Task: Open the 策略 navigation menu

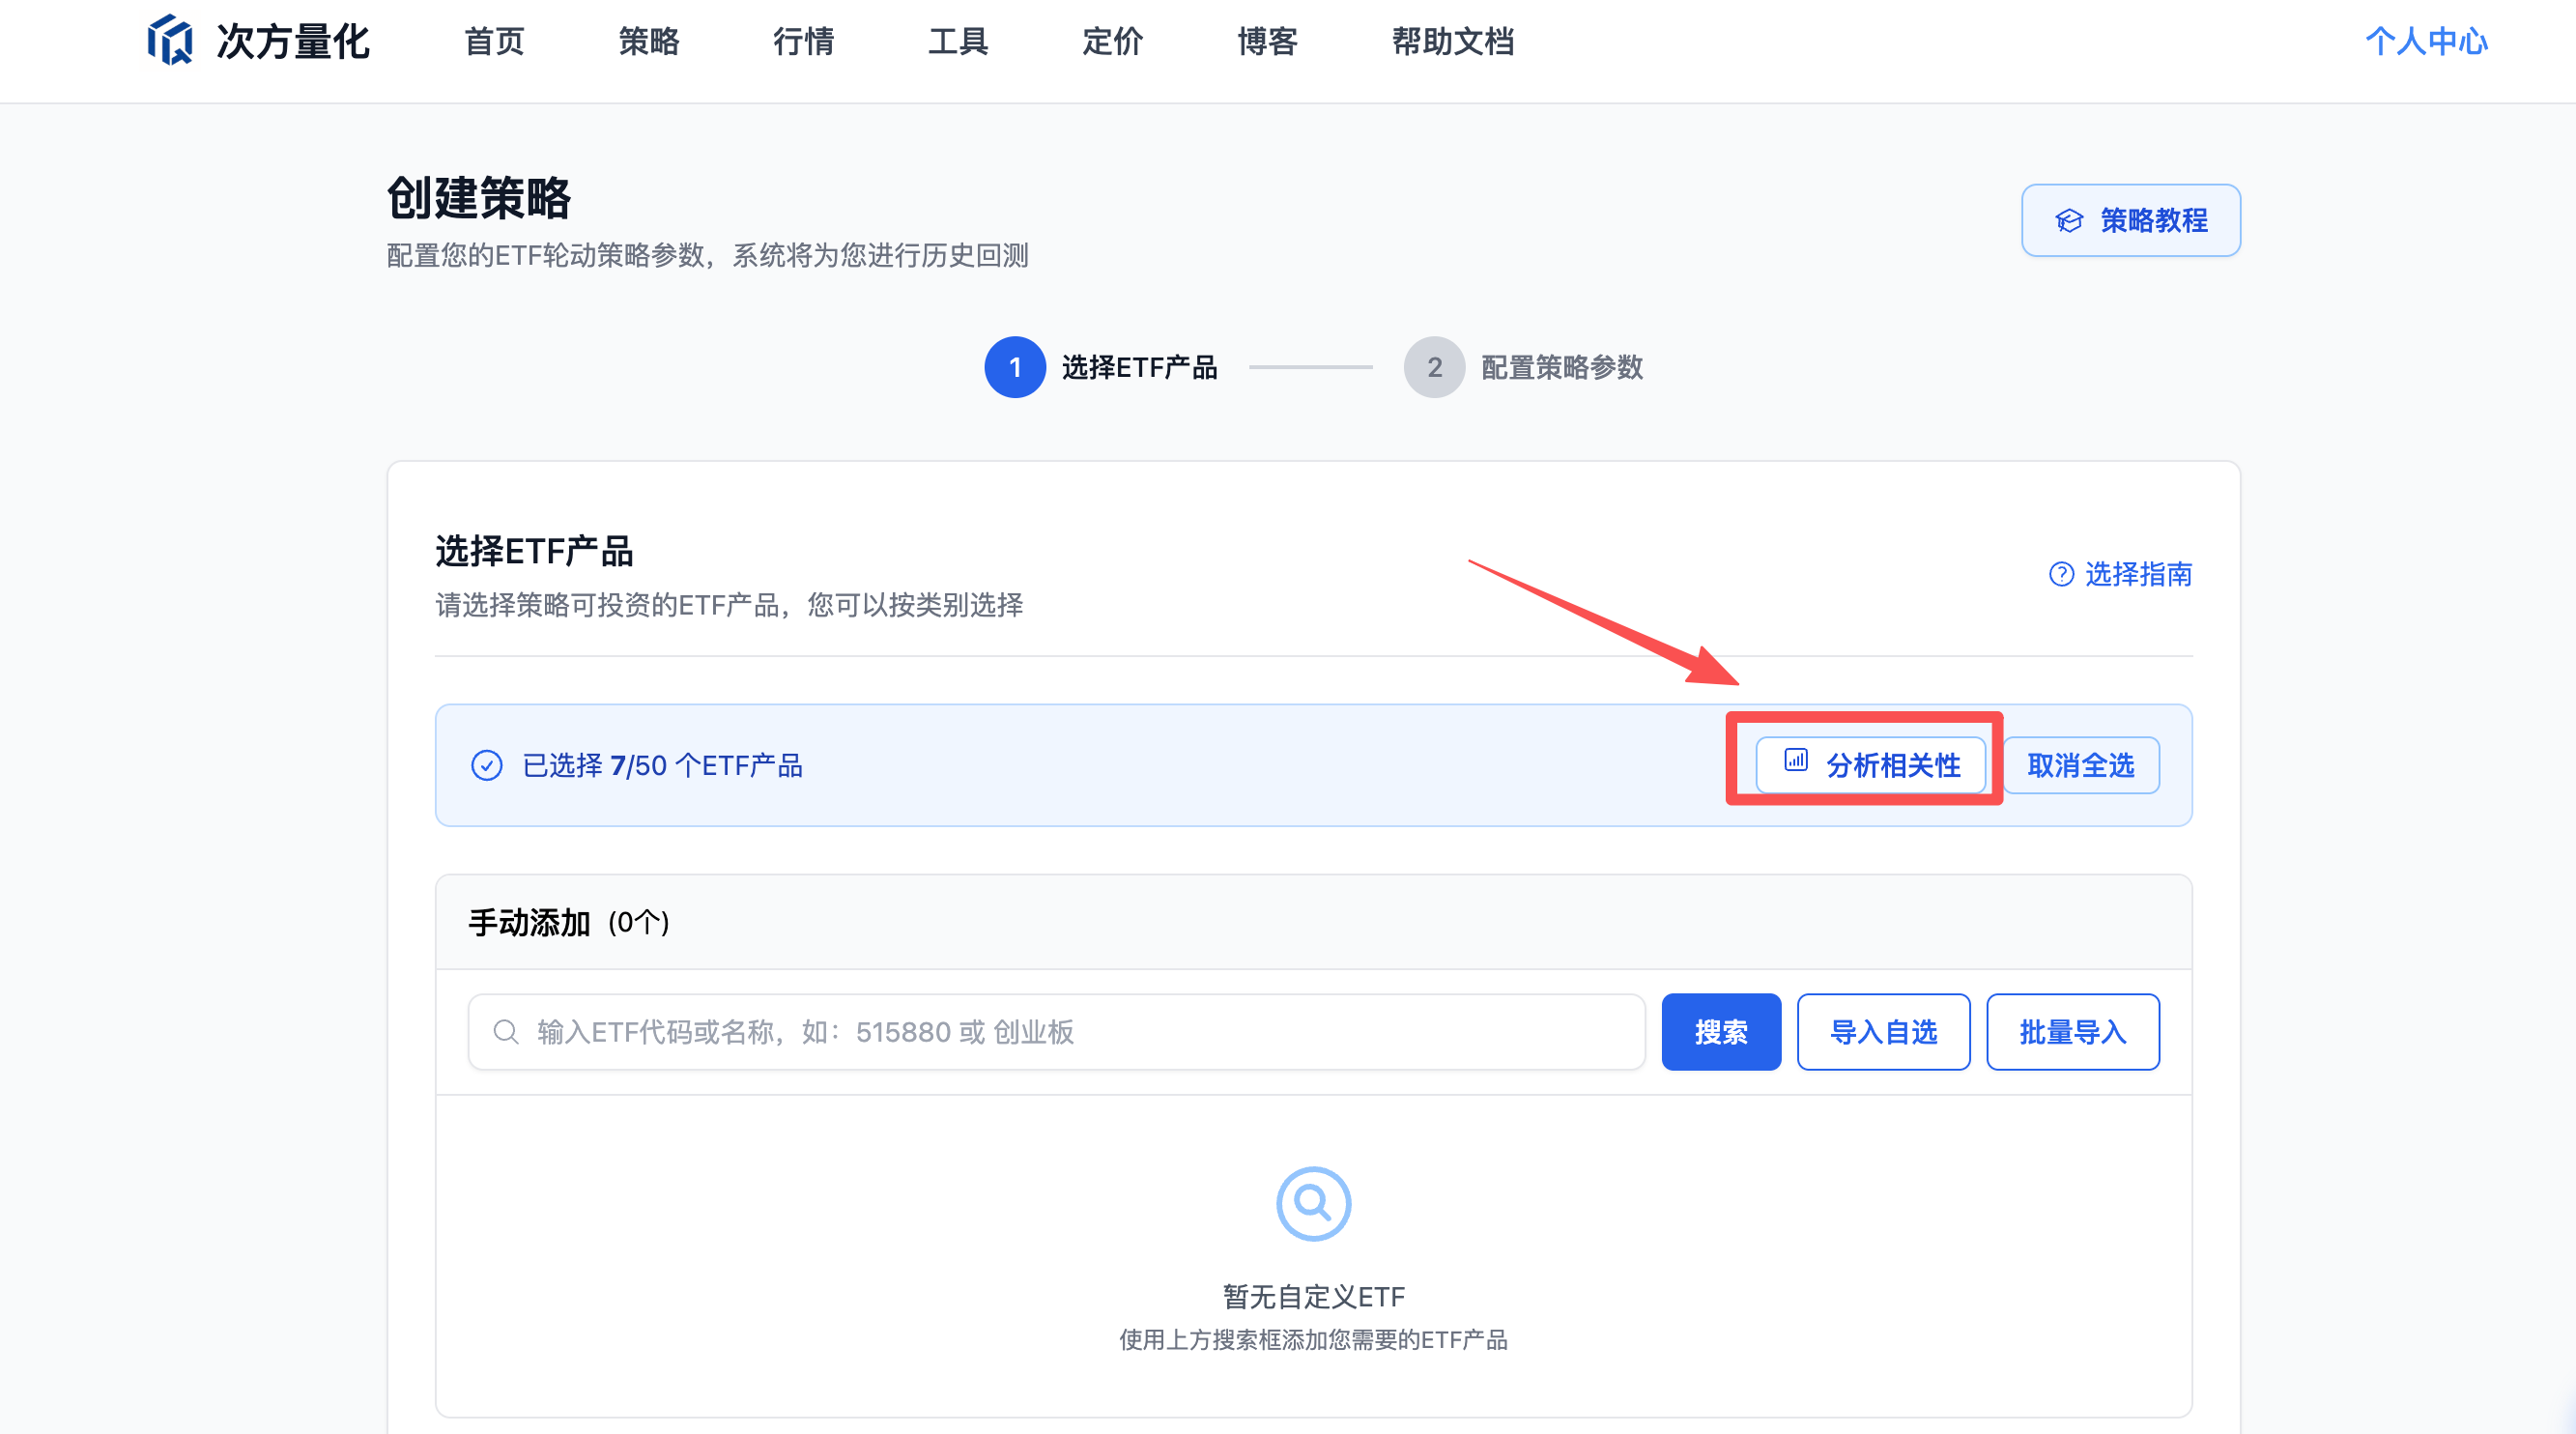Action: point(649,41)
